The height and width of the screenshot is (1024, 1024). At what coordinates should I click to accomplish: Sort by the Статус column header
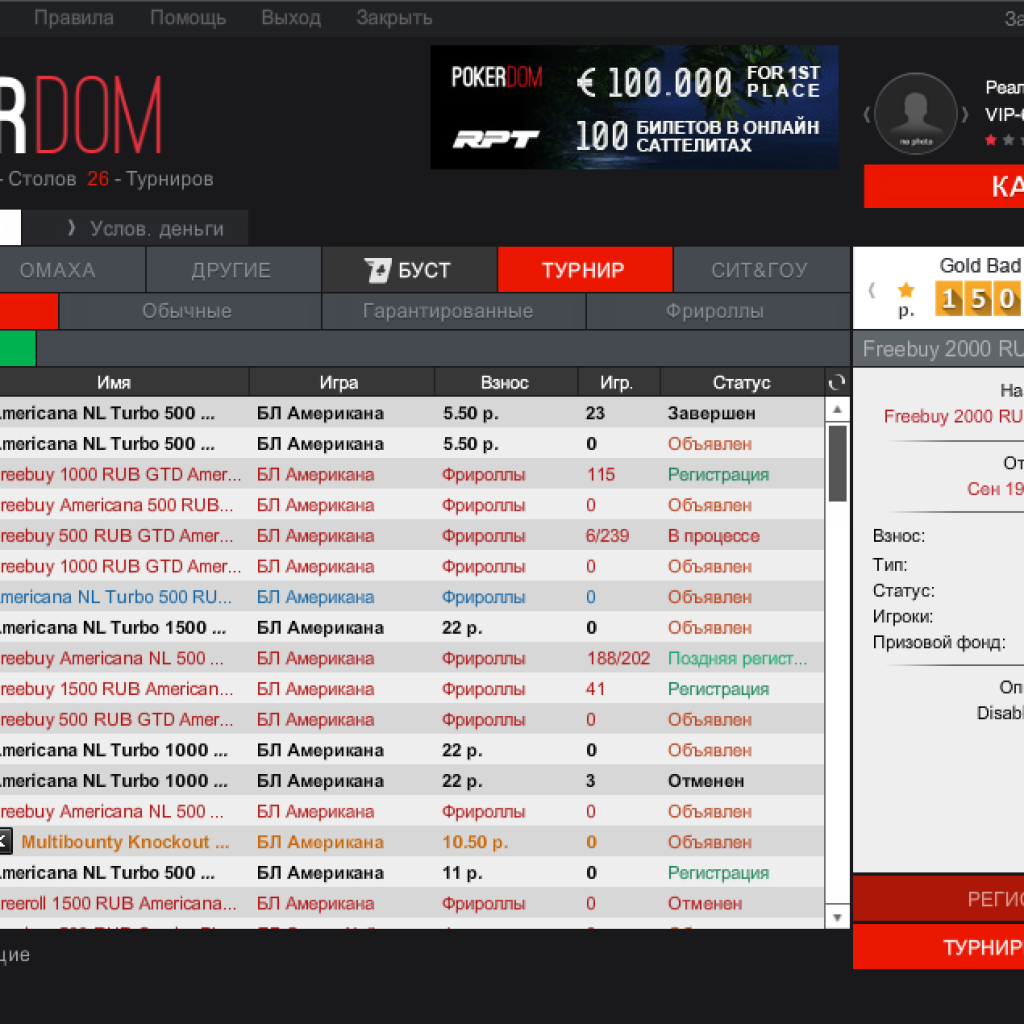tap(743, 383)
